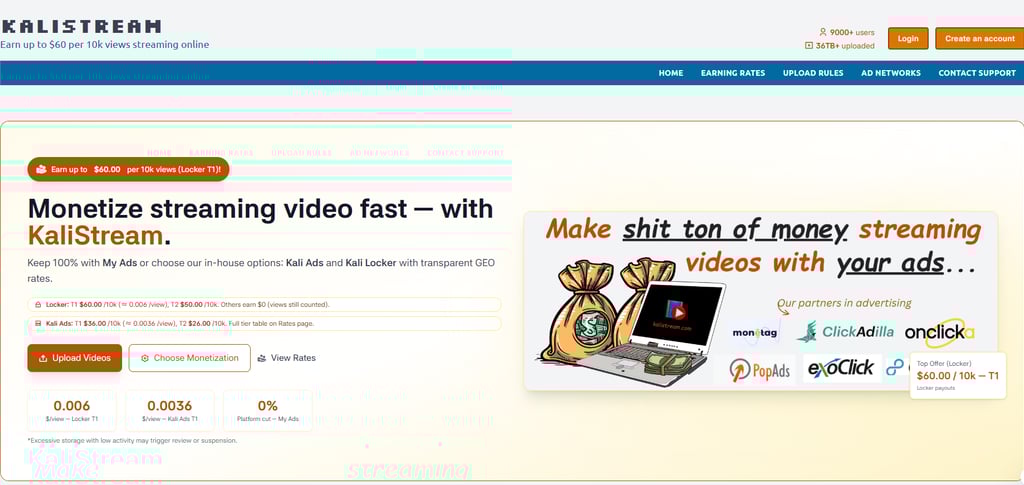1024x485 pixels.
Task: Click the ClickAdilla partner logo
Action: click(845, 332)
